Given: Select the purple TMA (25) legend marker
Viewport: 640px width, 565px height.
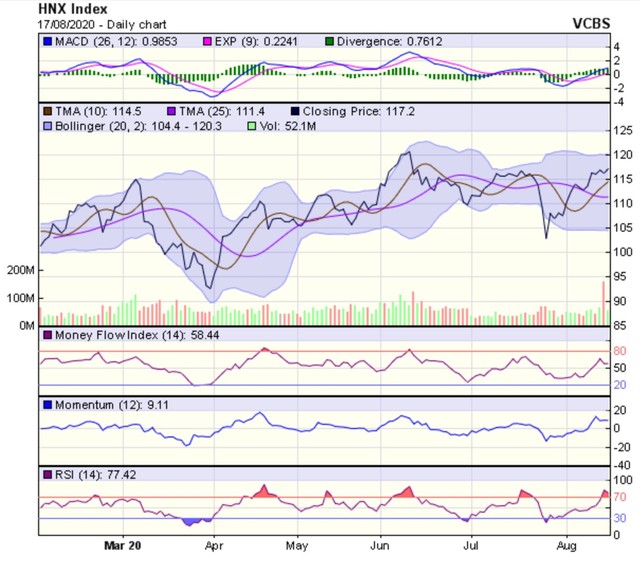Looking at the screenshot, I should point(171,109).
